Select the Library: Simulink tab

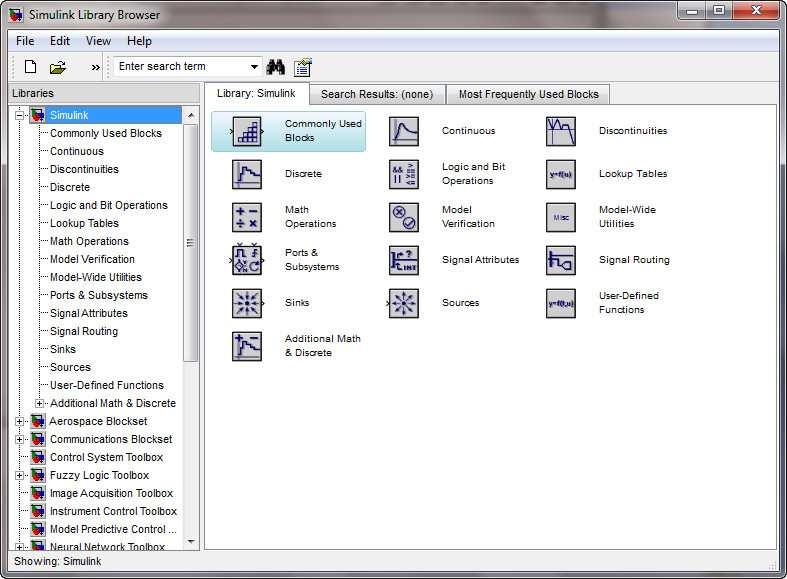coord(256,93)
